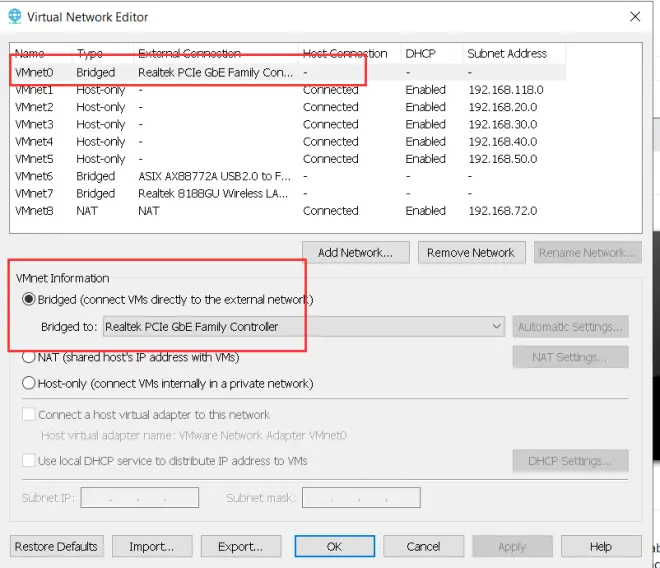Image resolution: width=660 pixels, height=568 pixels.
Task: Select the VMnet5 row
Action: coord(287,159)
